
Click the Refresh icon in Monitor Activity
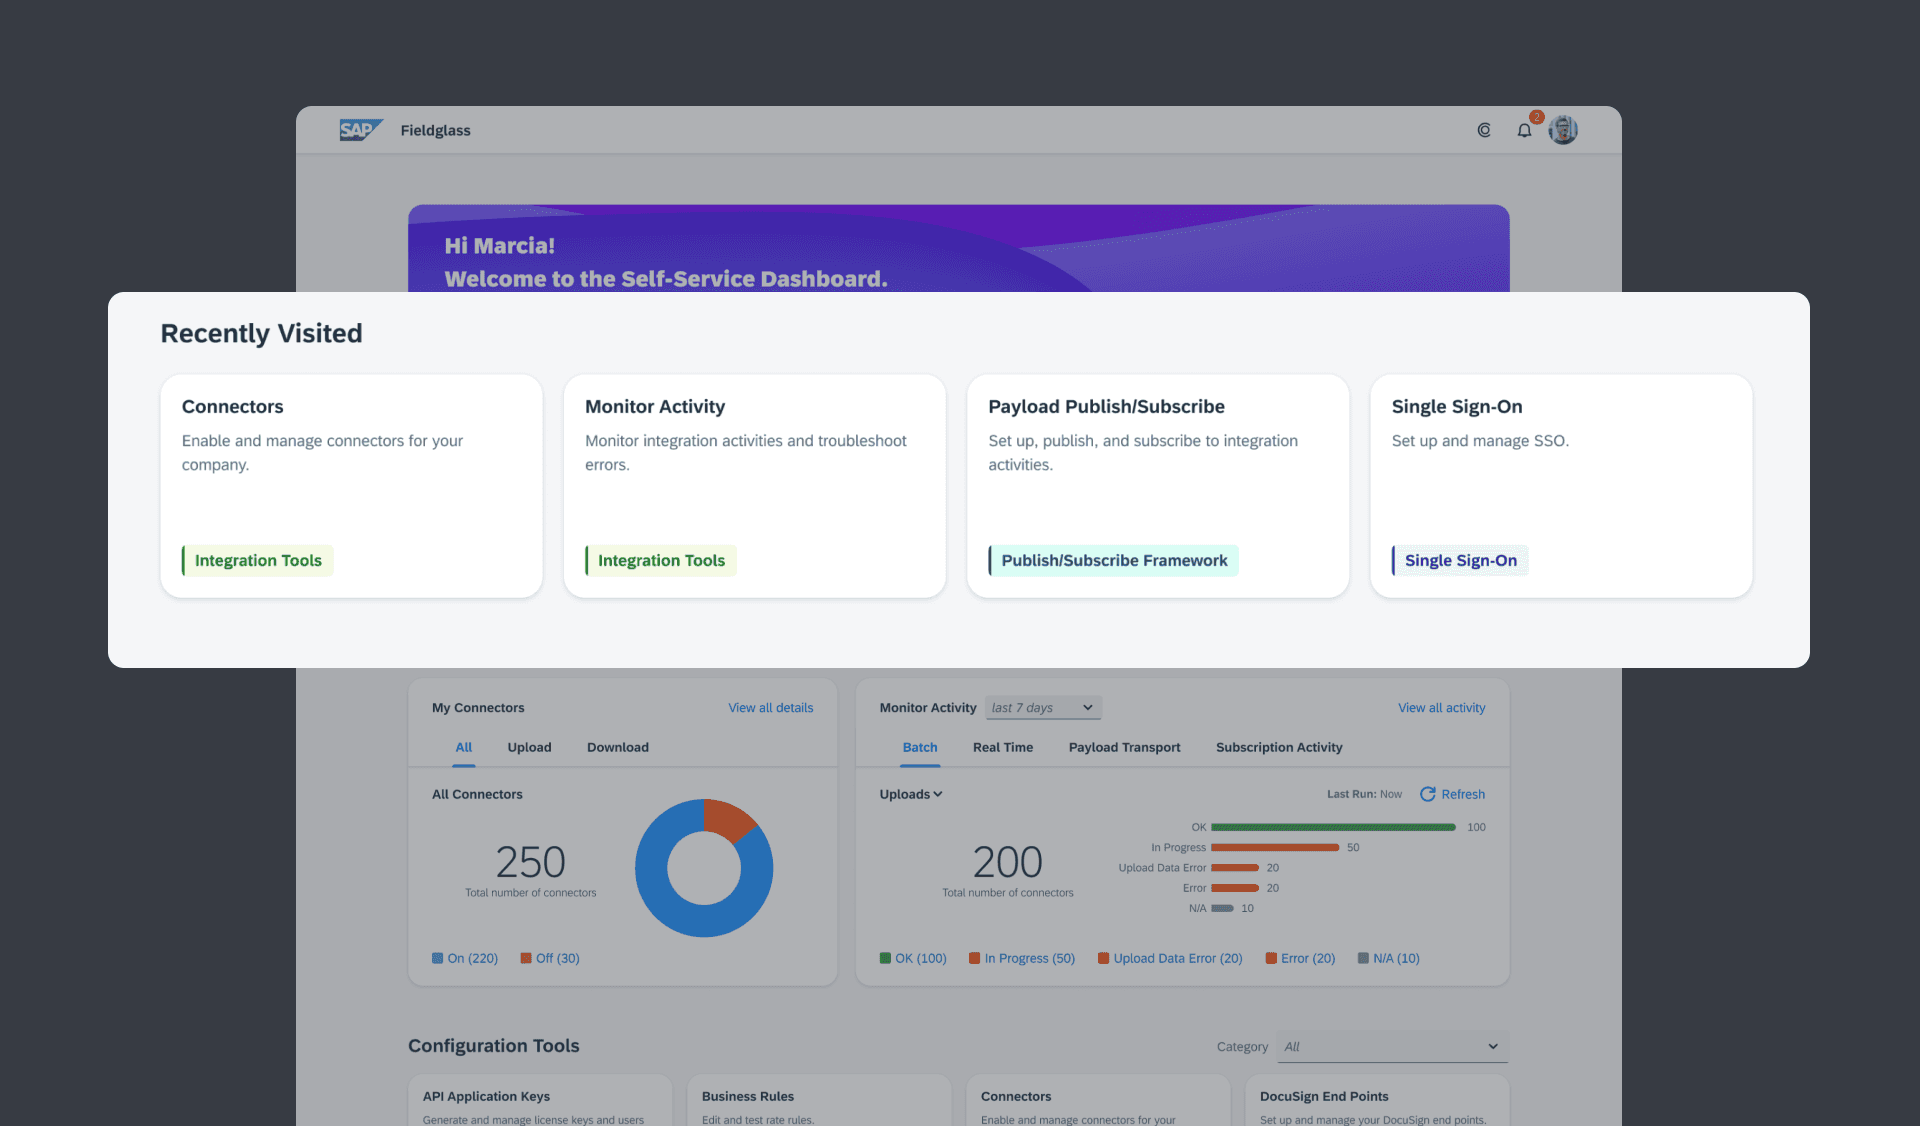pos(1428,794)
